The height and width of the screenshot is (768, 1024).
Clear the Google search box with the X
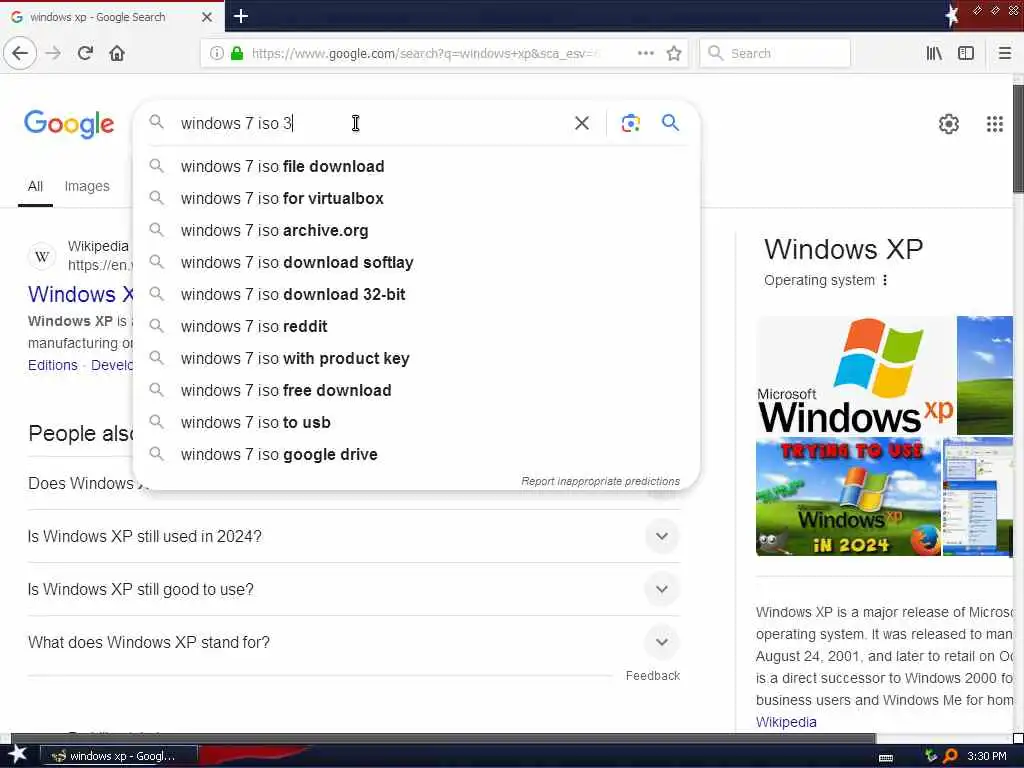coord(582,123)
